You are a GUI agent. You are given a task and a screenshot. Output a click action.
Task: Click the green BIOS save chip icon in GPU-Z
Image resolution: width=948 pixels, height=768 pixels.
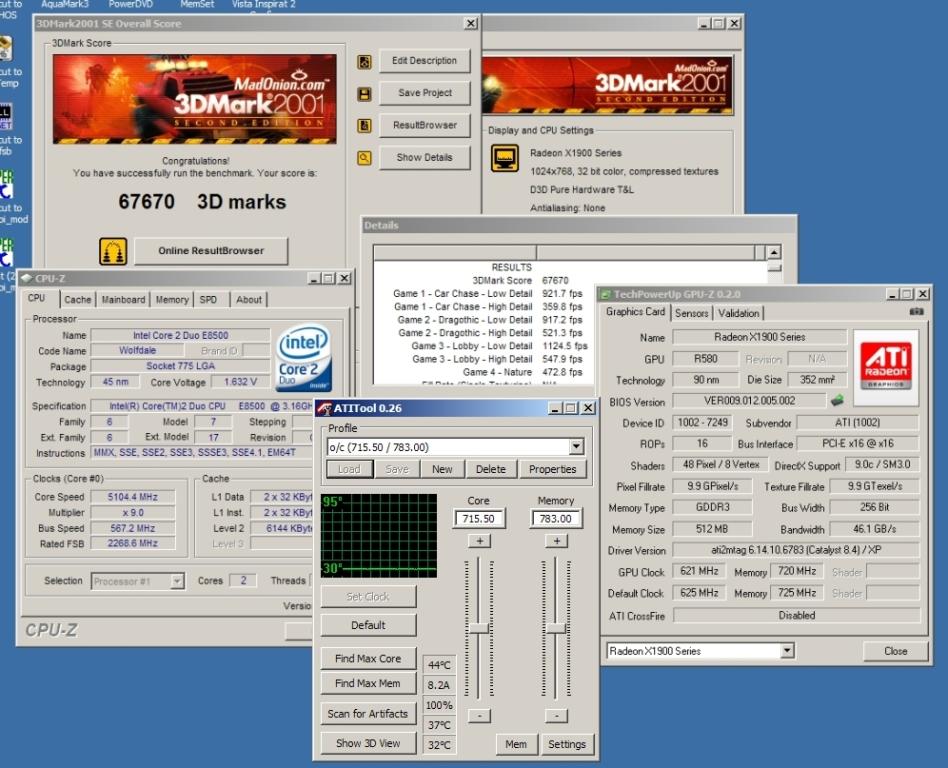coord(837,400)
